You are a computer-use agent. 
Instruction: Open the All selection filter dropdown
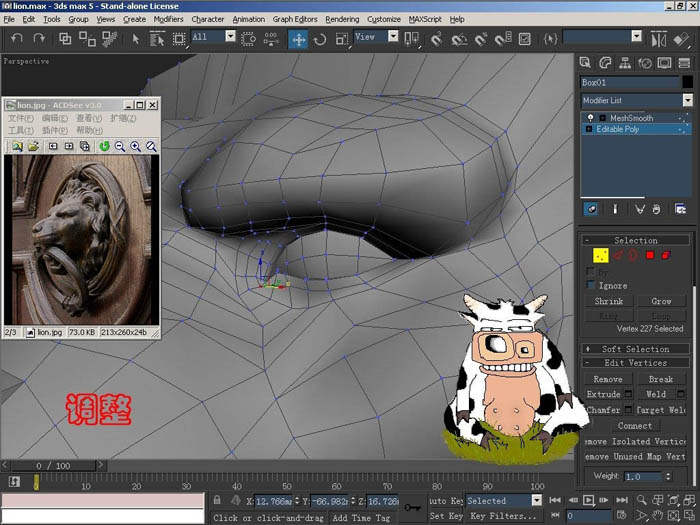coord(230,36)
